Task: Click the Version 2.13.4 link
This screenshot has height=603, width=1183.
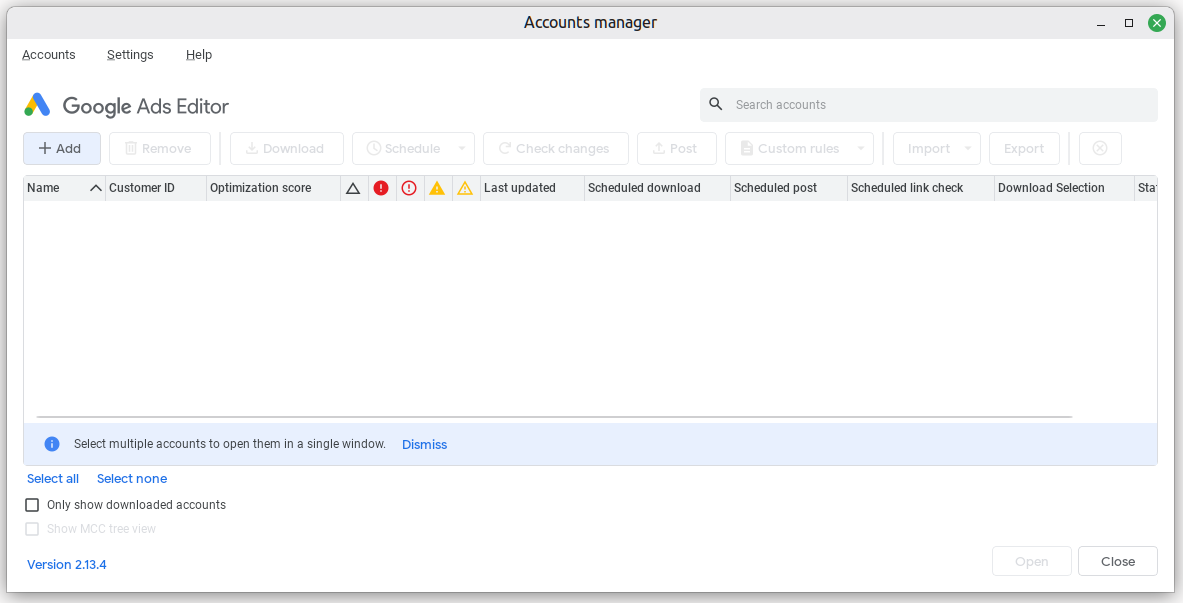Action: [x=66, y=565]
